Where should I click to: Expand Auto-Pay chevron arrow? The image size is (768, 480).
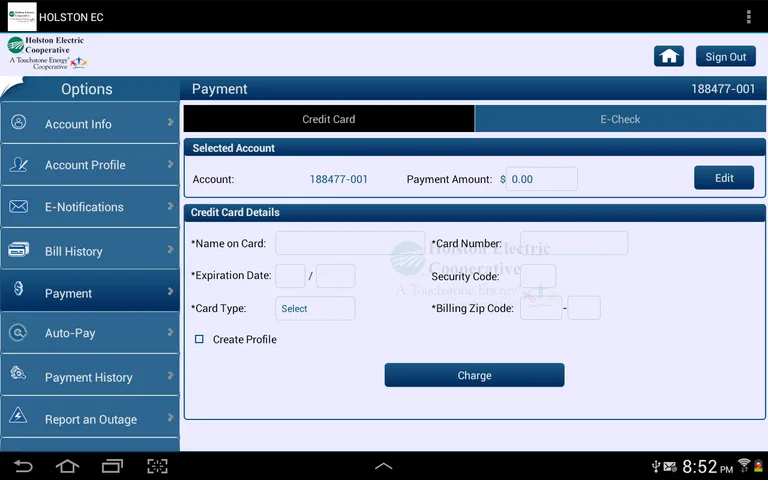170,332
